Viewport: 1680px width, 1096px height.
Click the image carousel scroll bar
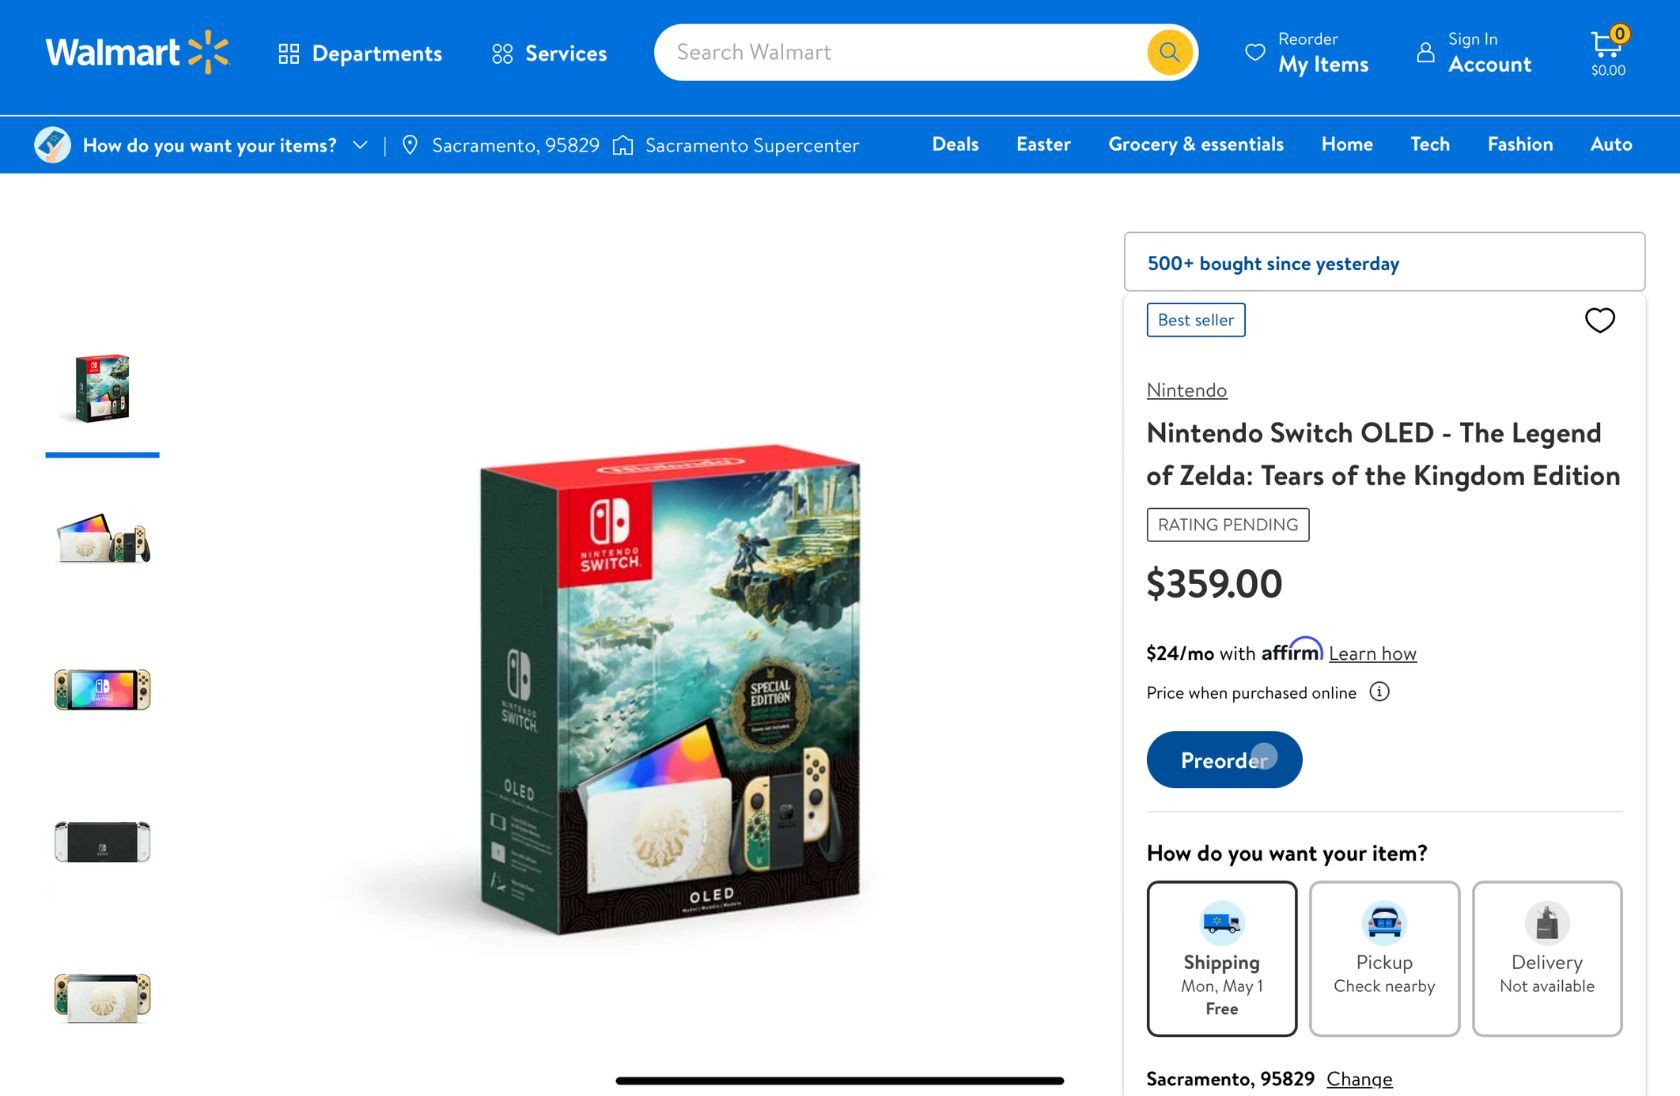(x=839, y=1080)
